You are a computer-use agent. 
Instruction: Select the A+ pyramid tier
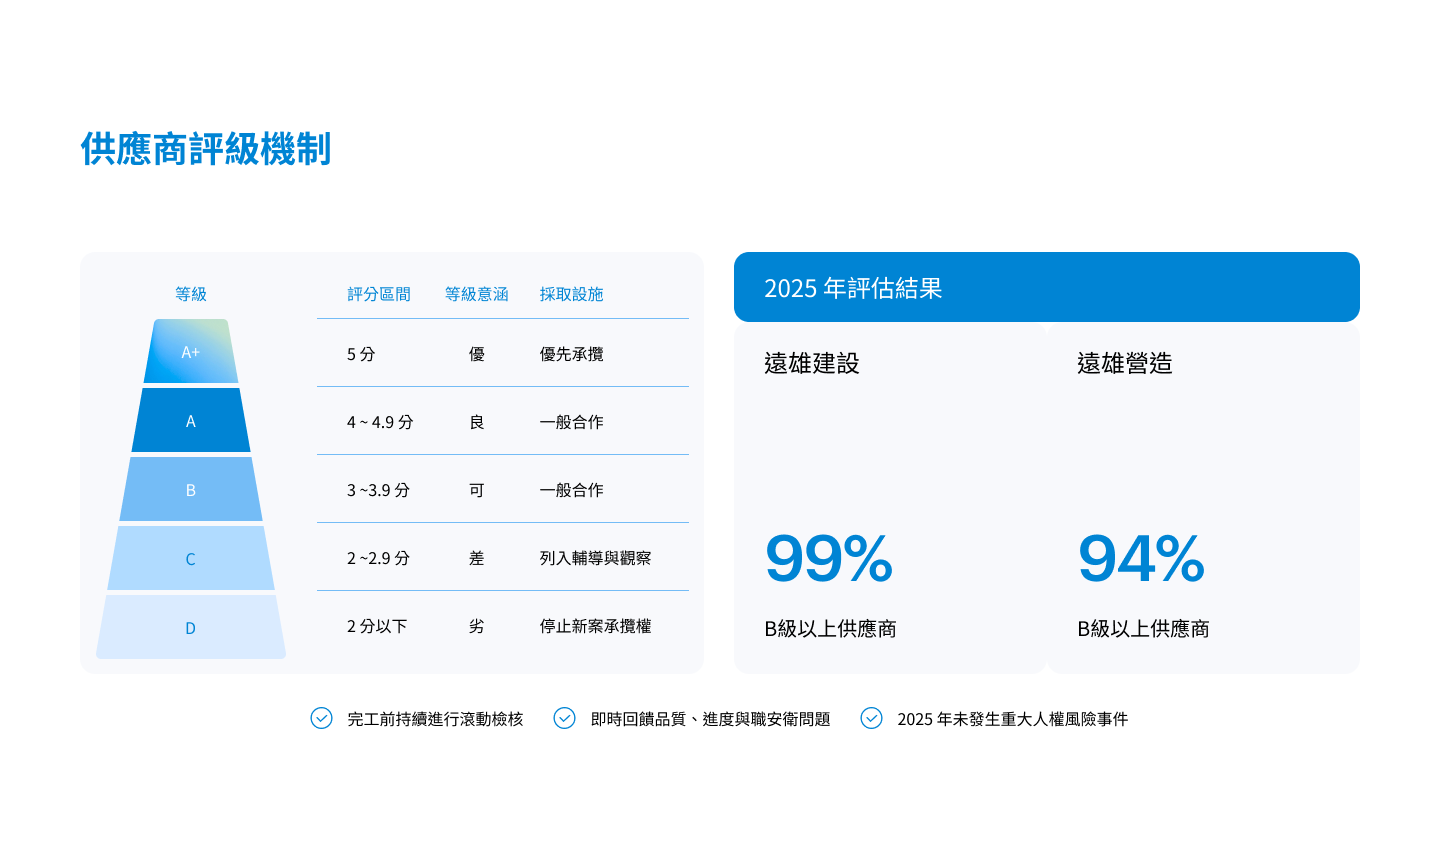coord(191,351)
